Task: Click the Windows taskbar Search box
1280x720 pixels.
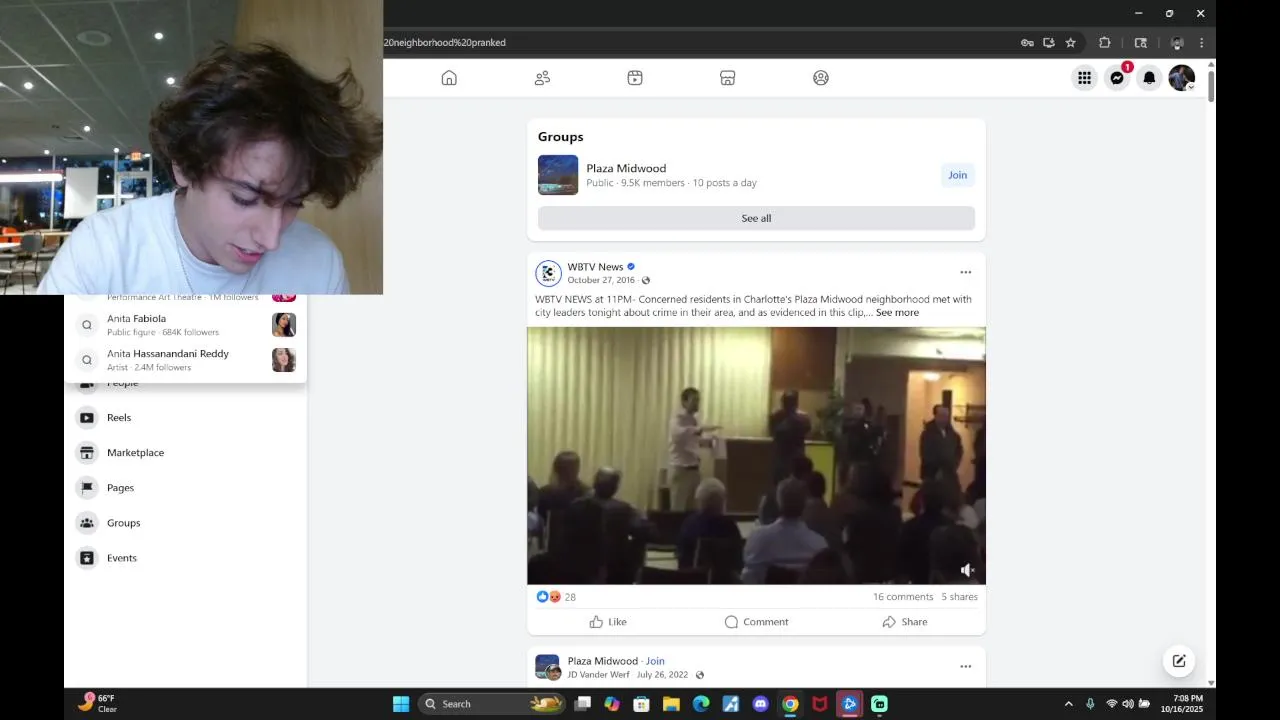Action: click(x=492, y=704)
